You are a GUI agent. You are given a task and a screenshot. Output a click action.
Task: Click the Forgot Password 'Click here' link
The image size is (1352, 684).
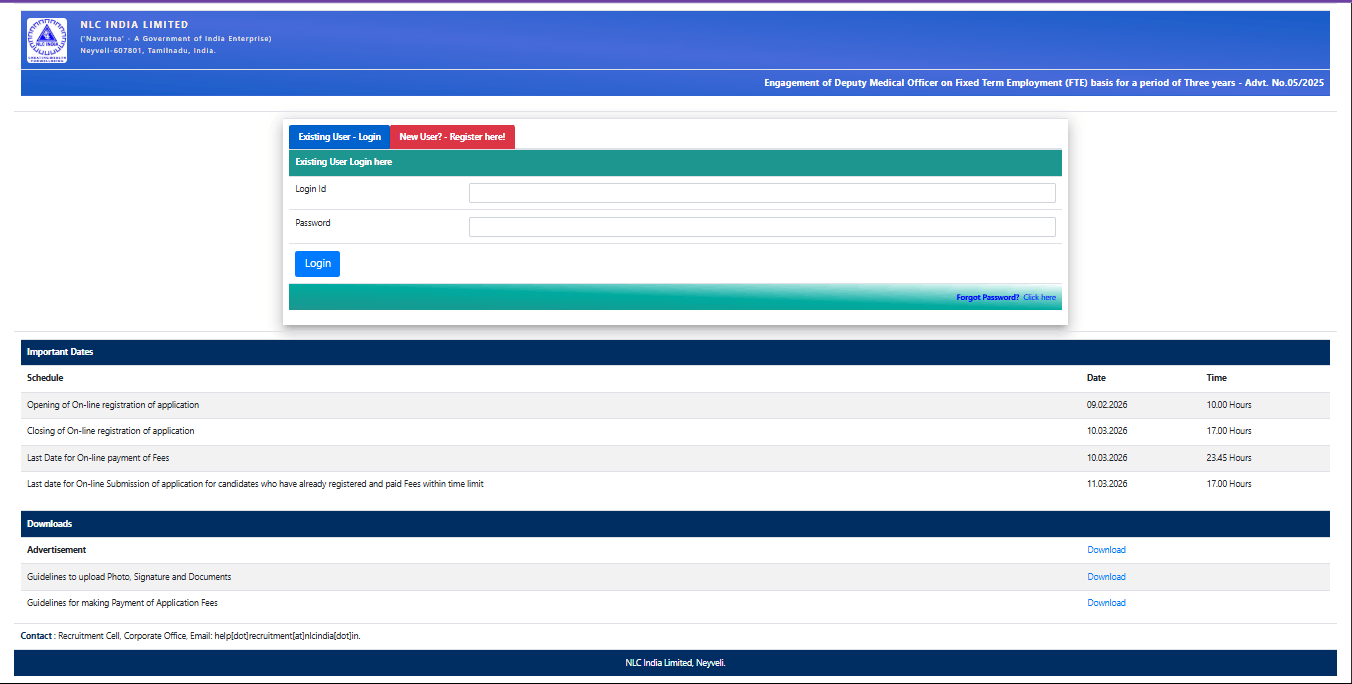coord(1039,298)
